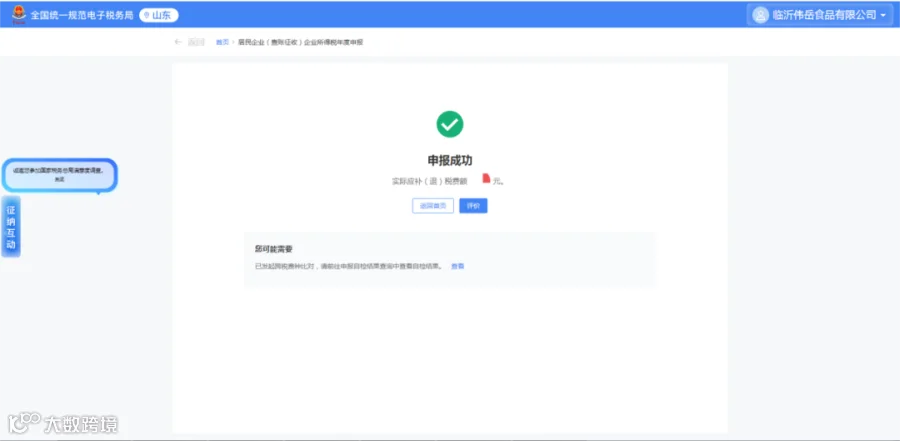Click the green success checkmark icon
Viewport: 900px width, 441px height.
pyautogui.click(x=450, y=124)
